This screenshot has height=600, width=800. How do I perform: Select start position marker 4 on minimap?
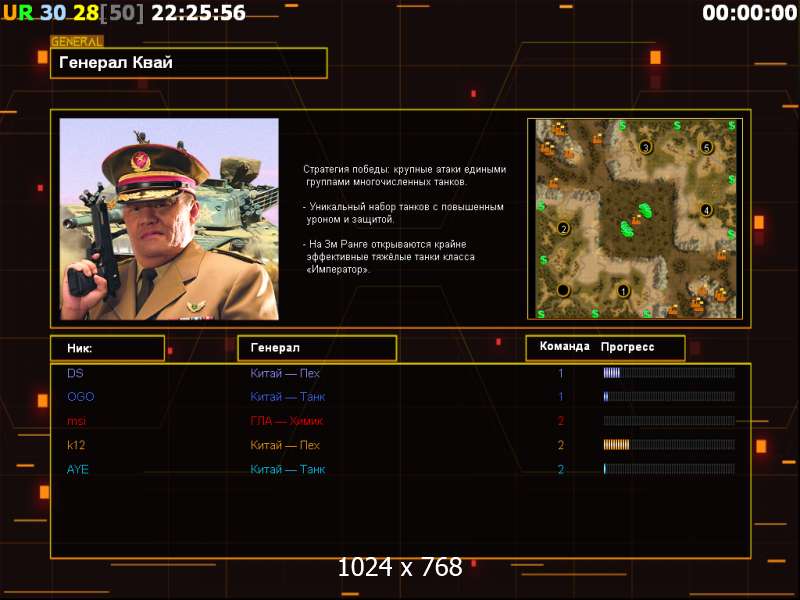[706, 210]
